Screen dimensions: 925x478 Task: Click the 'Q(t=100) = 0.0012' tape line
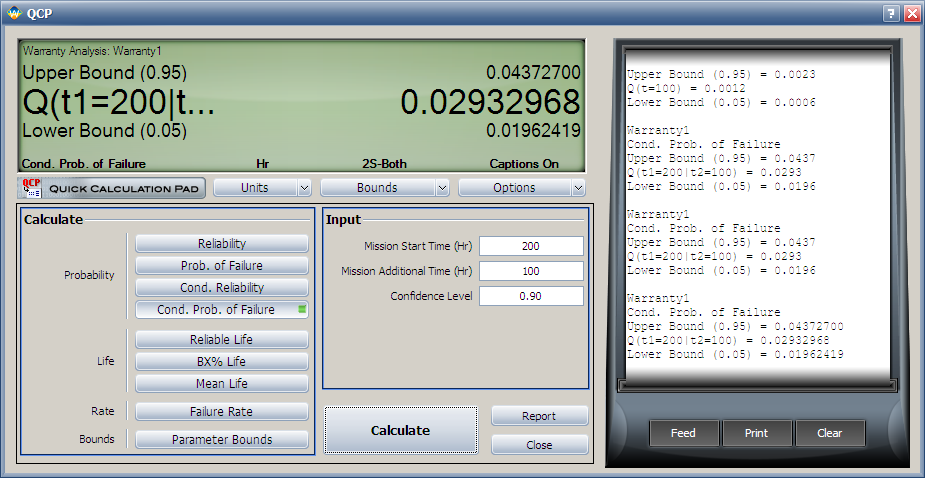click(686, 89)
